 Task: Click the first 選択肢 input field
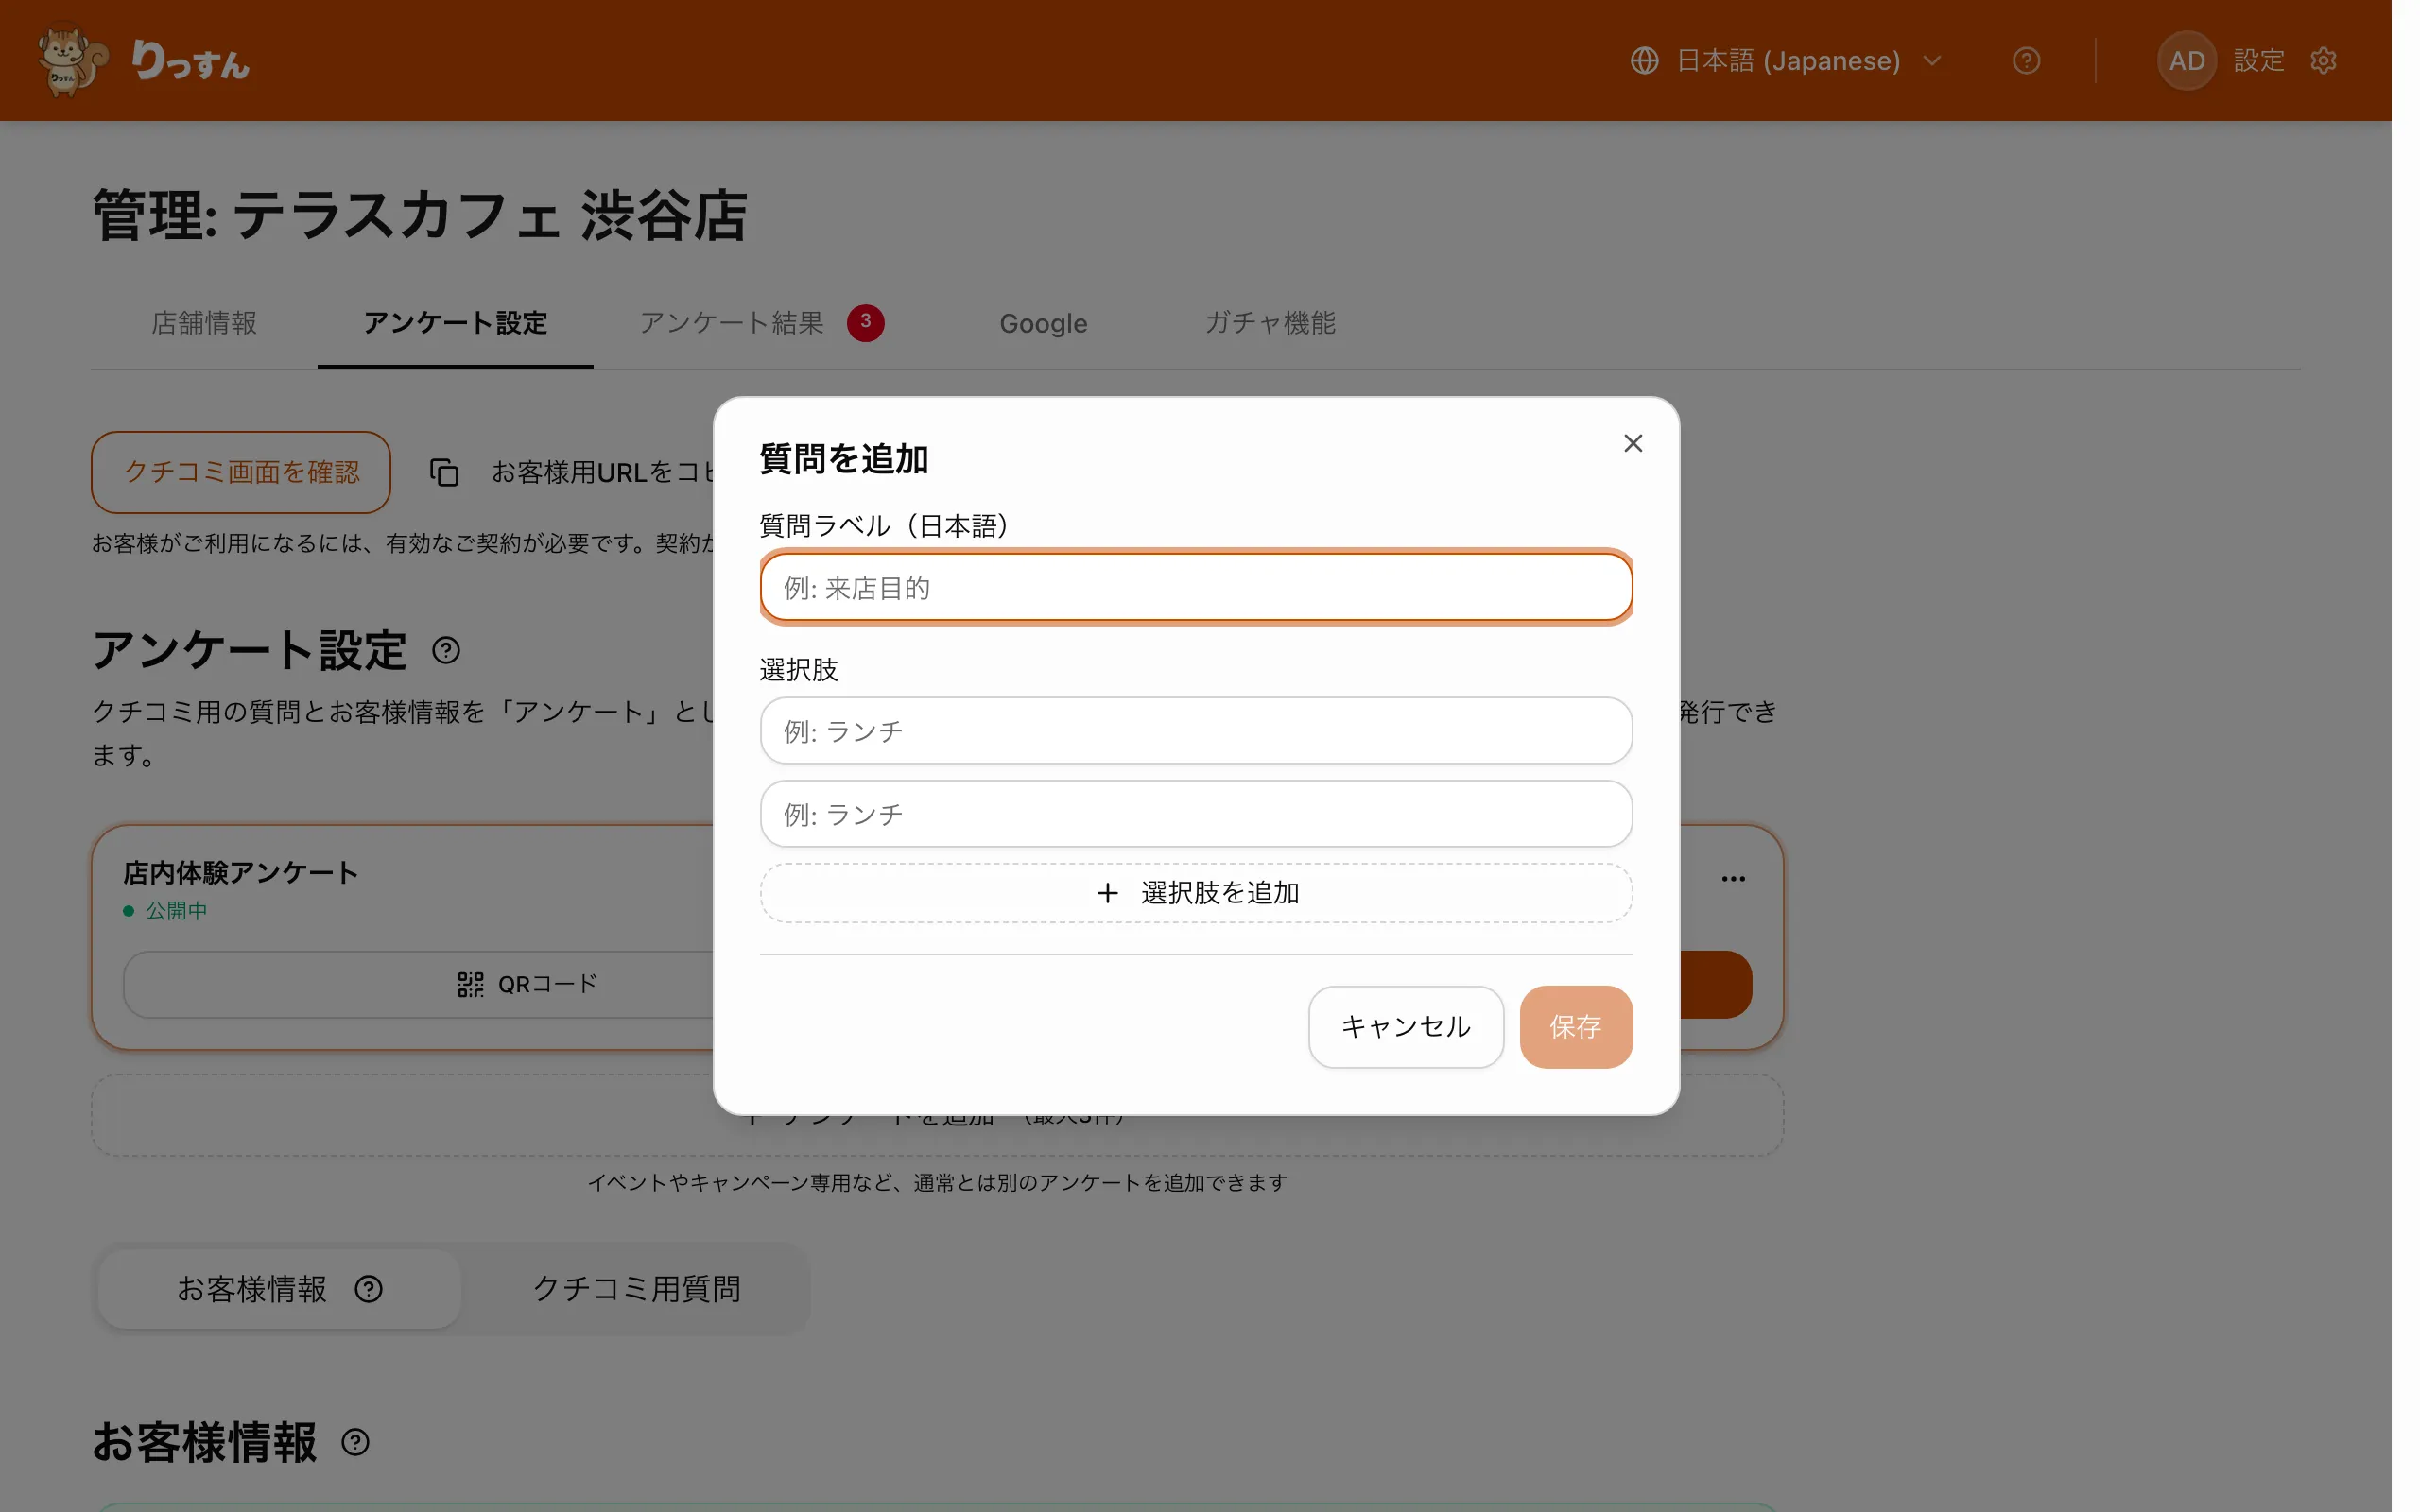(1196, 731)
